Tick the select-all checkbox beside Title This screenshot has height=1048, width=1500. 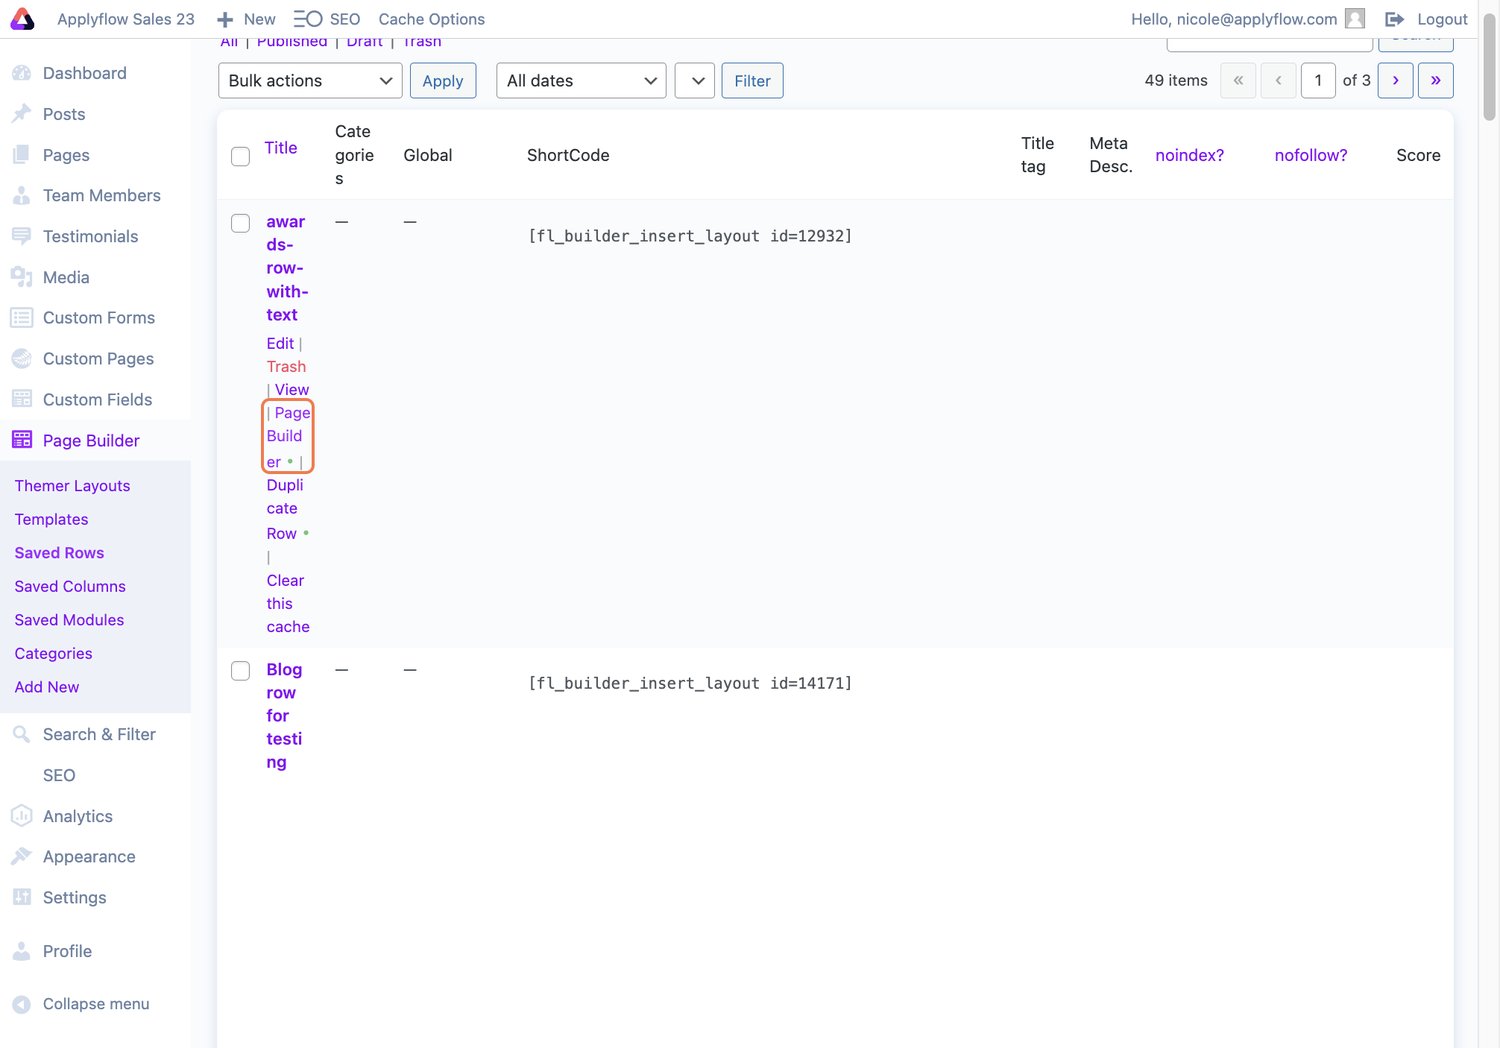point(240,156)
